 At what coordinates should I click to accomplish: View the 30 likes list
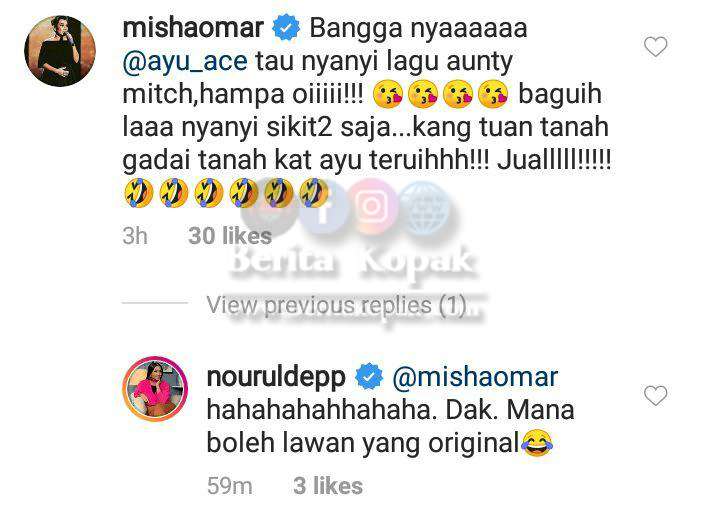point(230,236)
